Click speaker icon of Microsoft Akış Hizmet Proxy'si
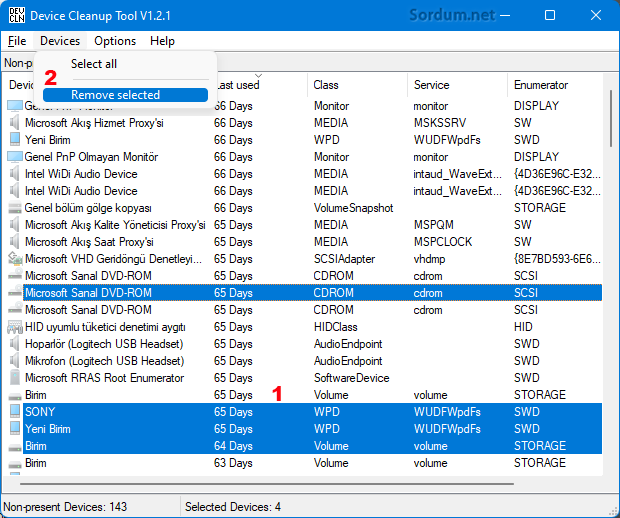Viewport: 620px width, 518px height. pyautogui.click(x=15, y=123)
